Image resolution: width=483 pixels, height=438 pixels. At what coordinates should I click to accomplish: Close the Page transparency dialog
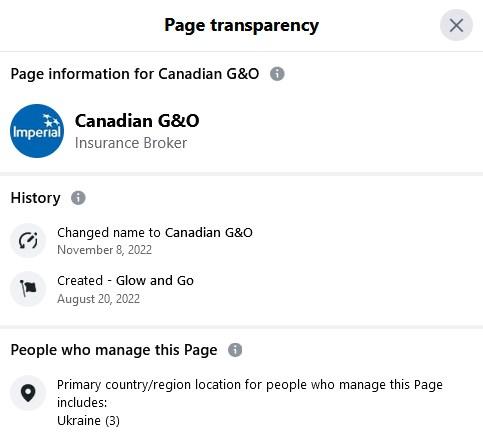coord(456,25)
